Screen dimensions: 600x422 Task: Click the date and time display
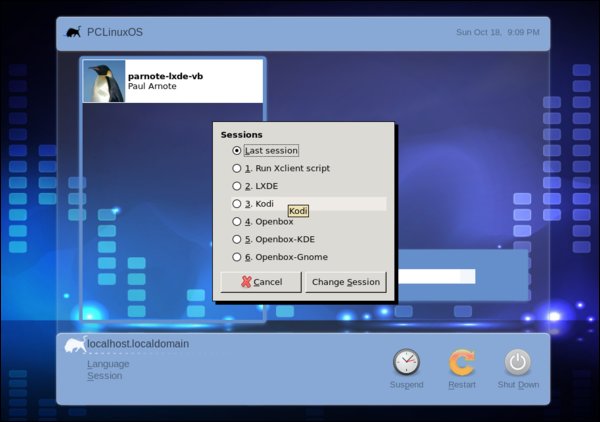[x=497, y=32]
